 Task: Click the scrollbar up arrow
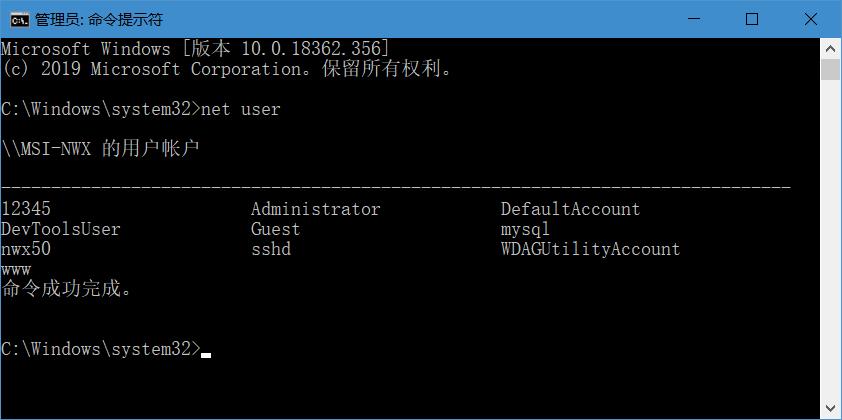click(x=830, y=48)
